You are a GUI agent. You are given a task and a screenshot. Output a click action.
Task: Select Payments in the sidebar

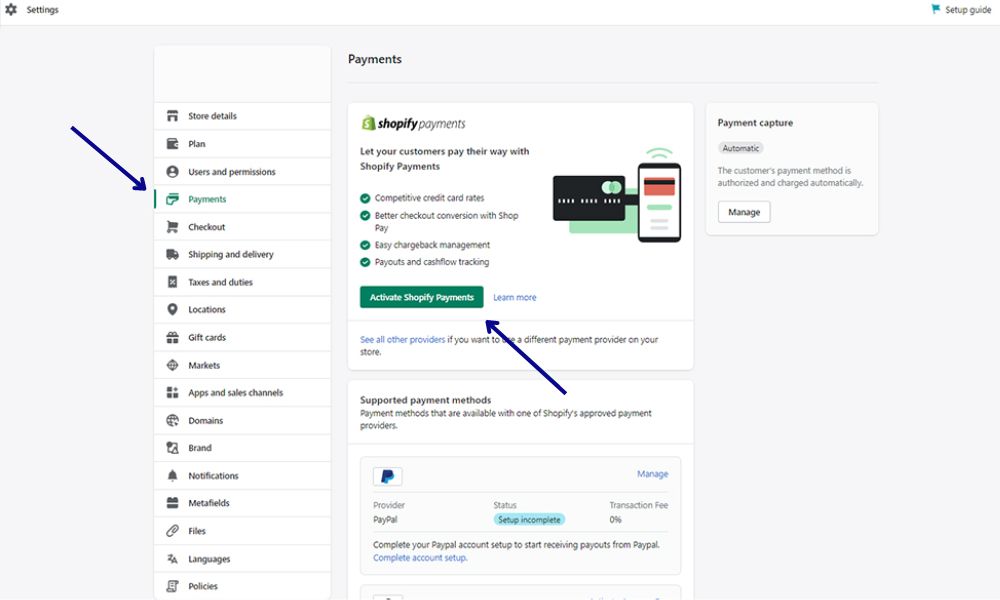coord(242,199)
